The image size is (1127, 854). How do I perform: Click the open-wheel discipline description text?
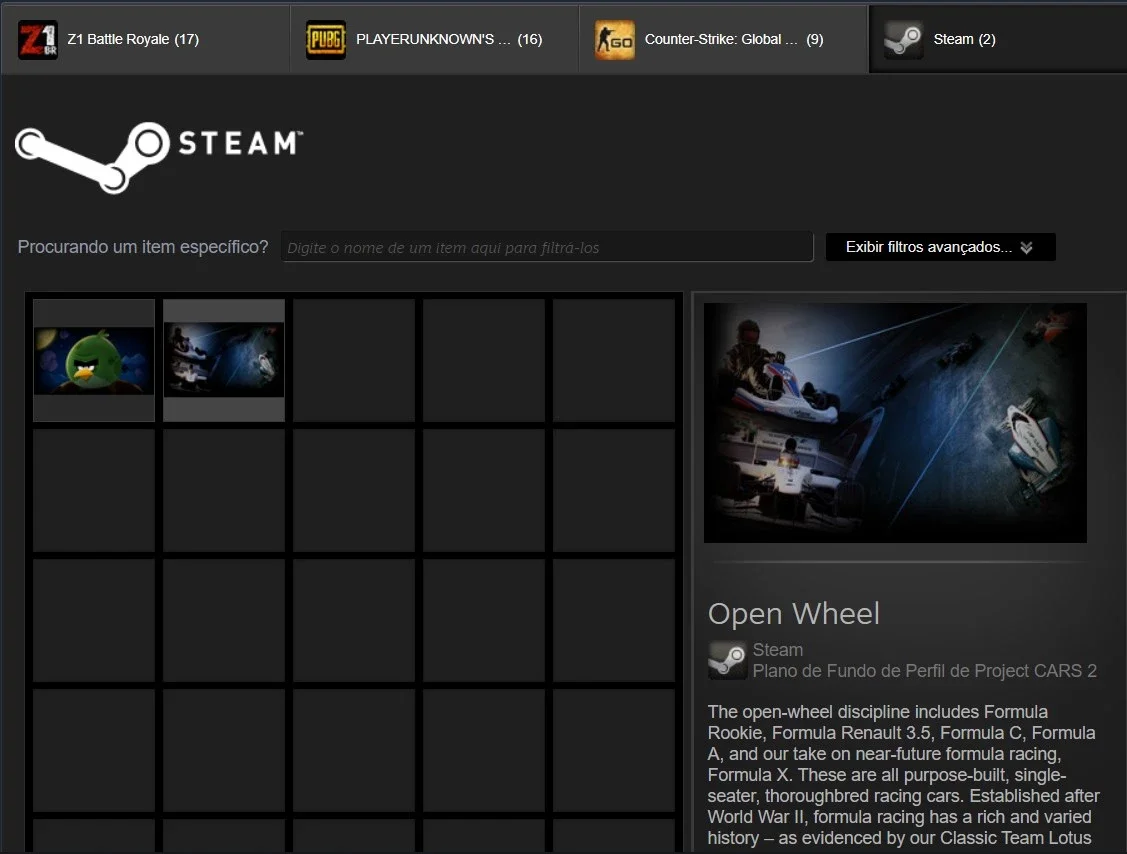(x=903, y=775)
